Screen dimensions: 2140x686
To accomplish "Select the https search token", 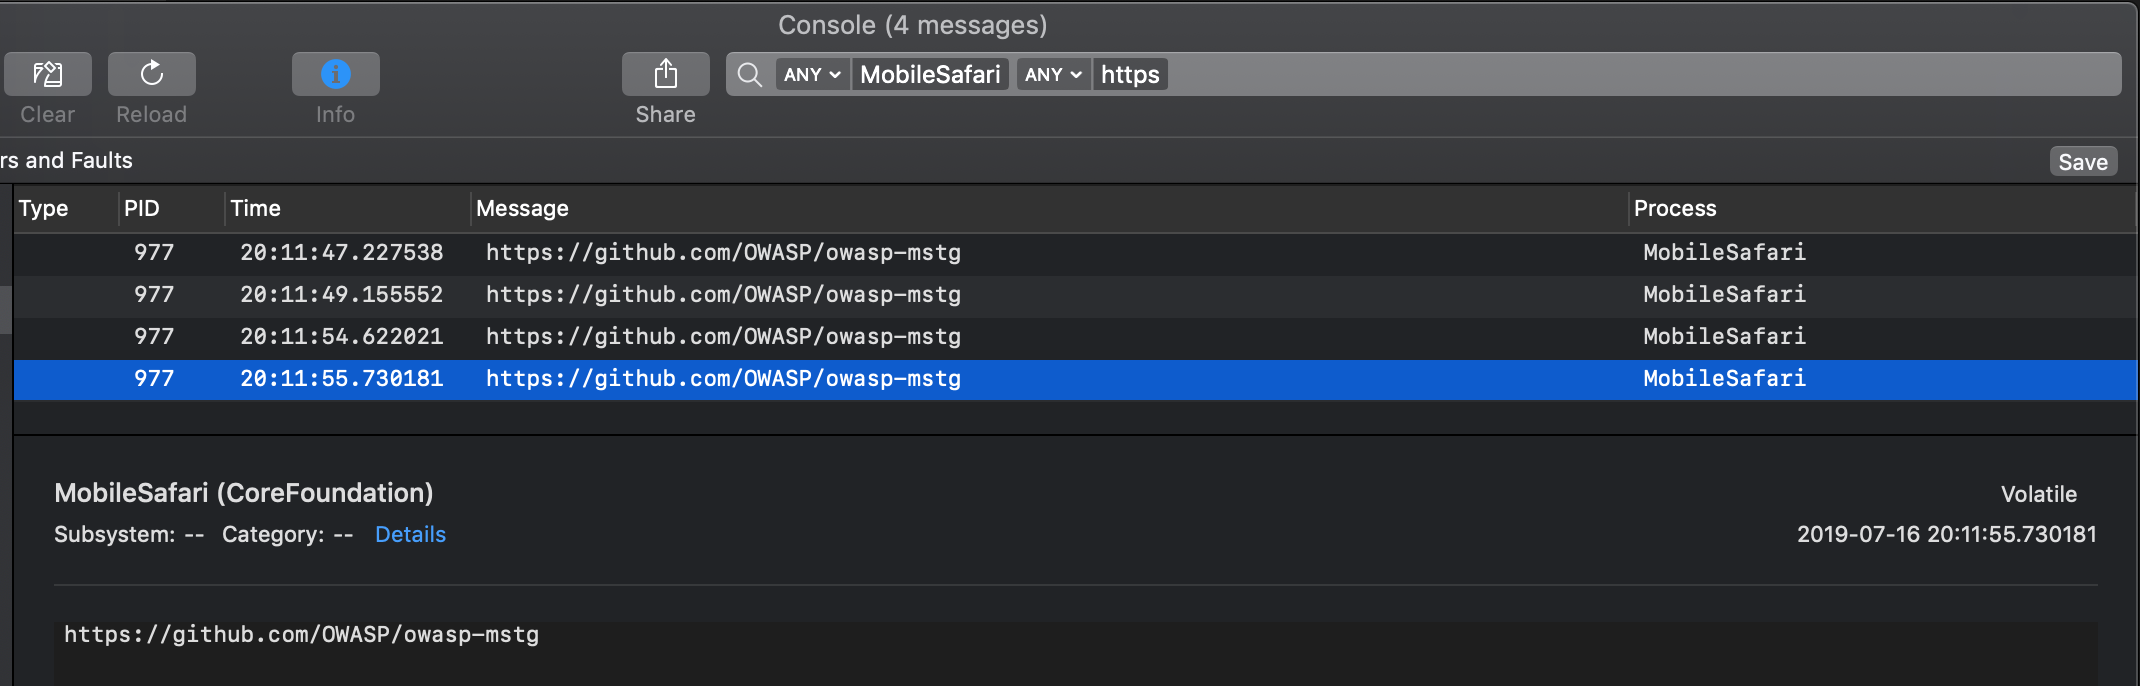I will tap(1130, 75).
